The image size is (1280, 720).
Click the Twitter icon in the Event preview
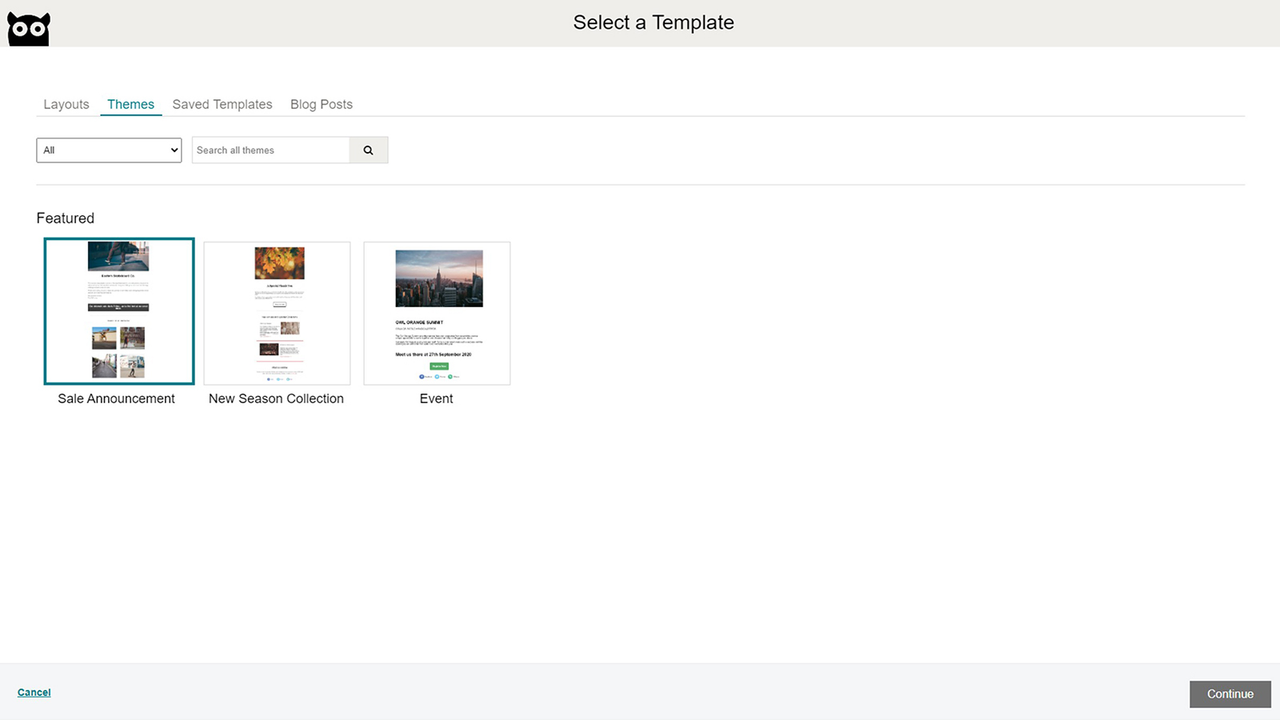tap(437, 377)
